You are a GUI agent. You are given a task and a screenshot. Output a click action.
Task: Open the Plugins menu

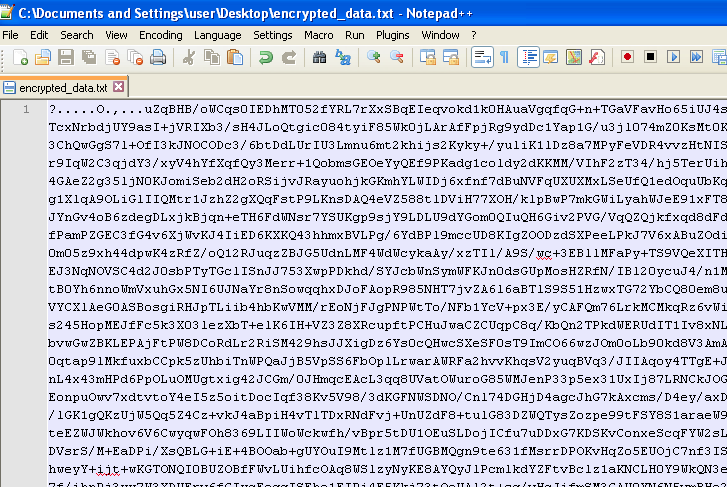coord(392,35)
